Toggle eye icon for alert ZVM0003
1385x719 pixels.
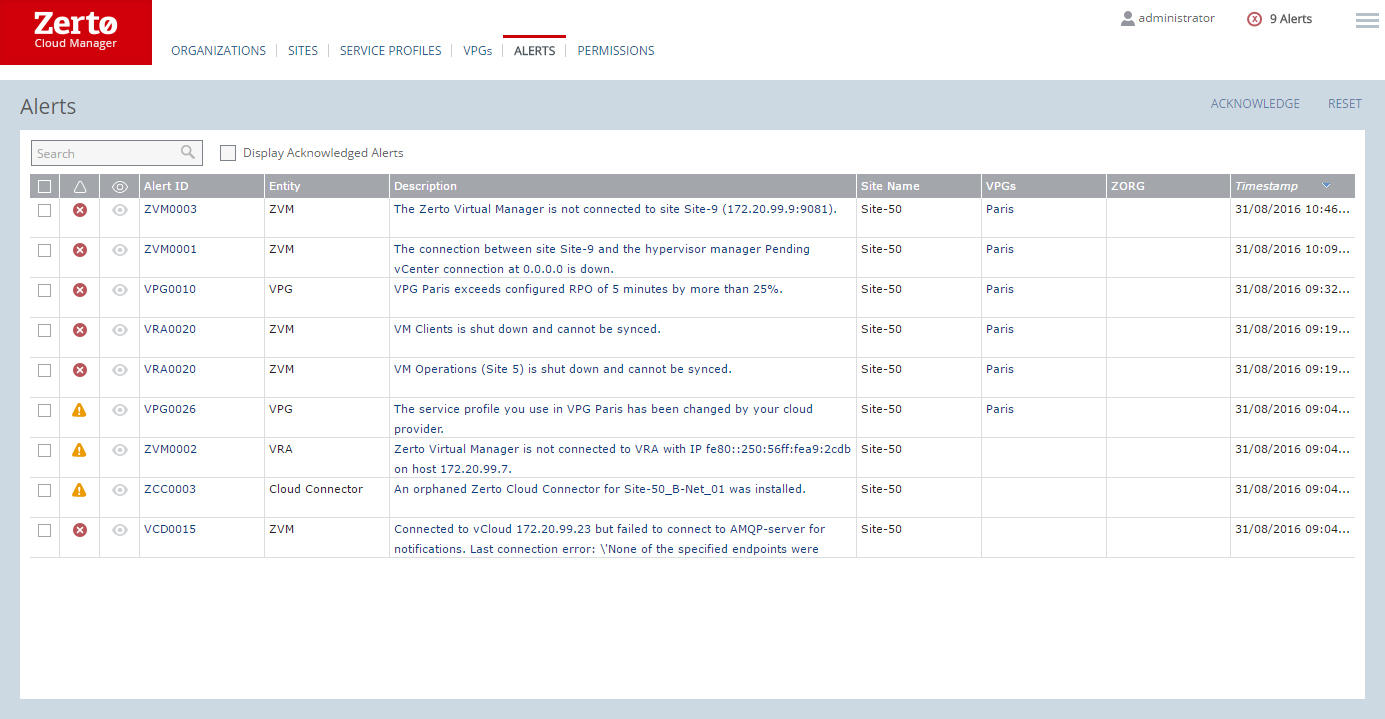[120, 210]
